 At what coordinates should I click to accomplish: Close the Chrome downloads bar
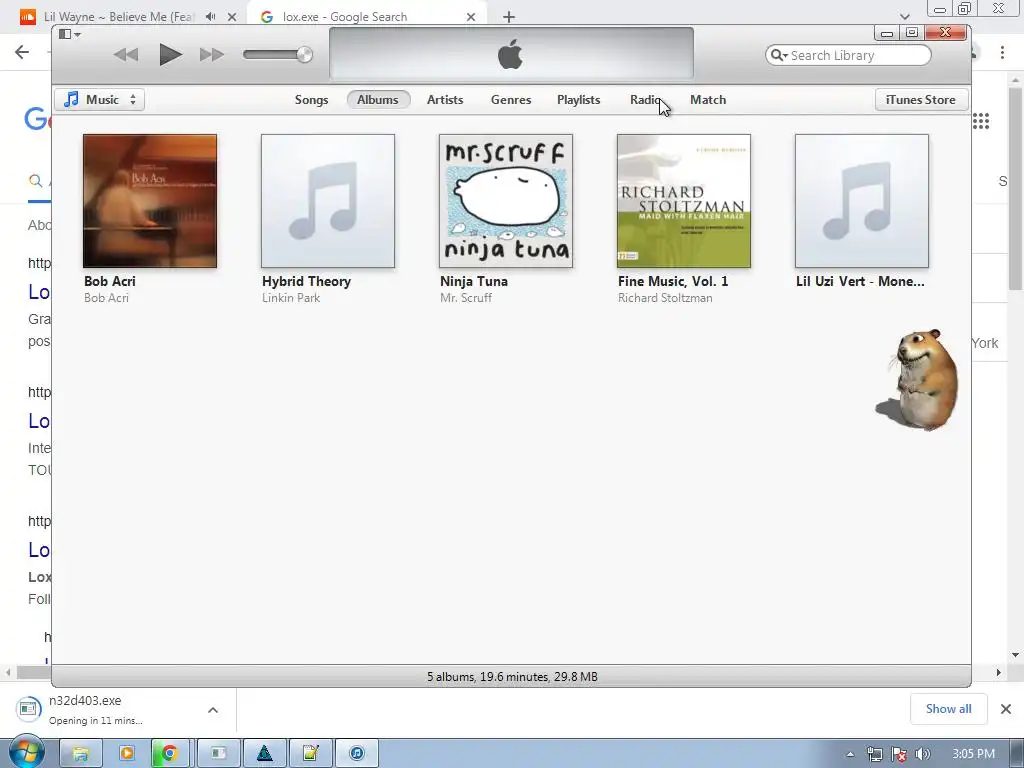tap(1006, 709)
